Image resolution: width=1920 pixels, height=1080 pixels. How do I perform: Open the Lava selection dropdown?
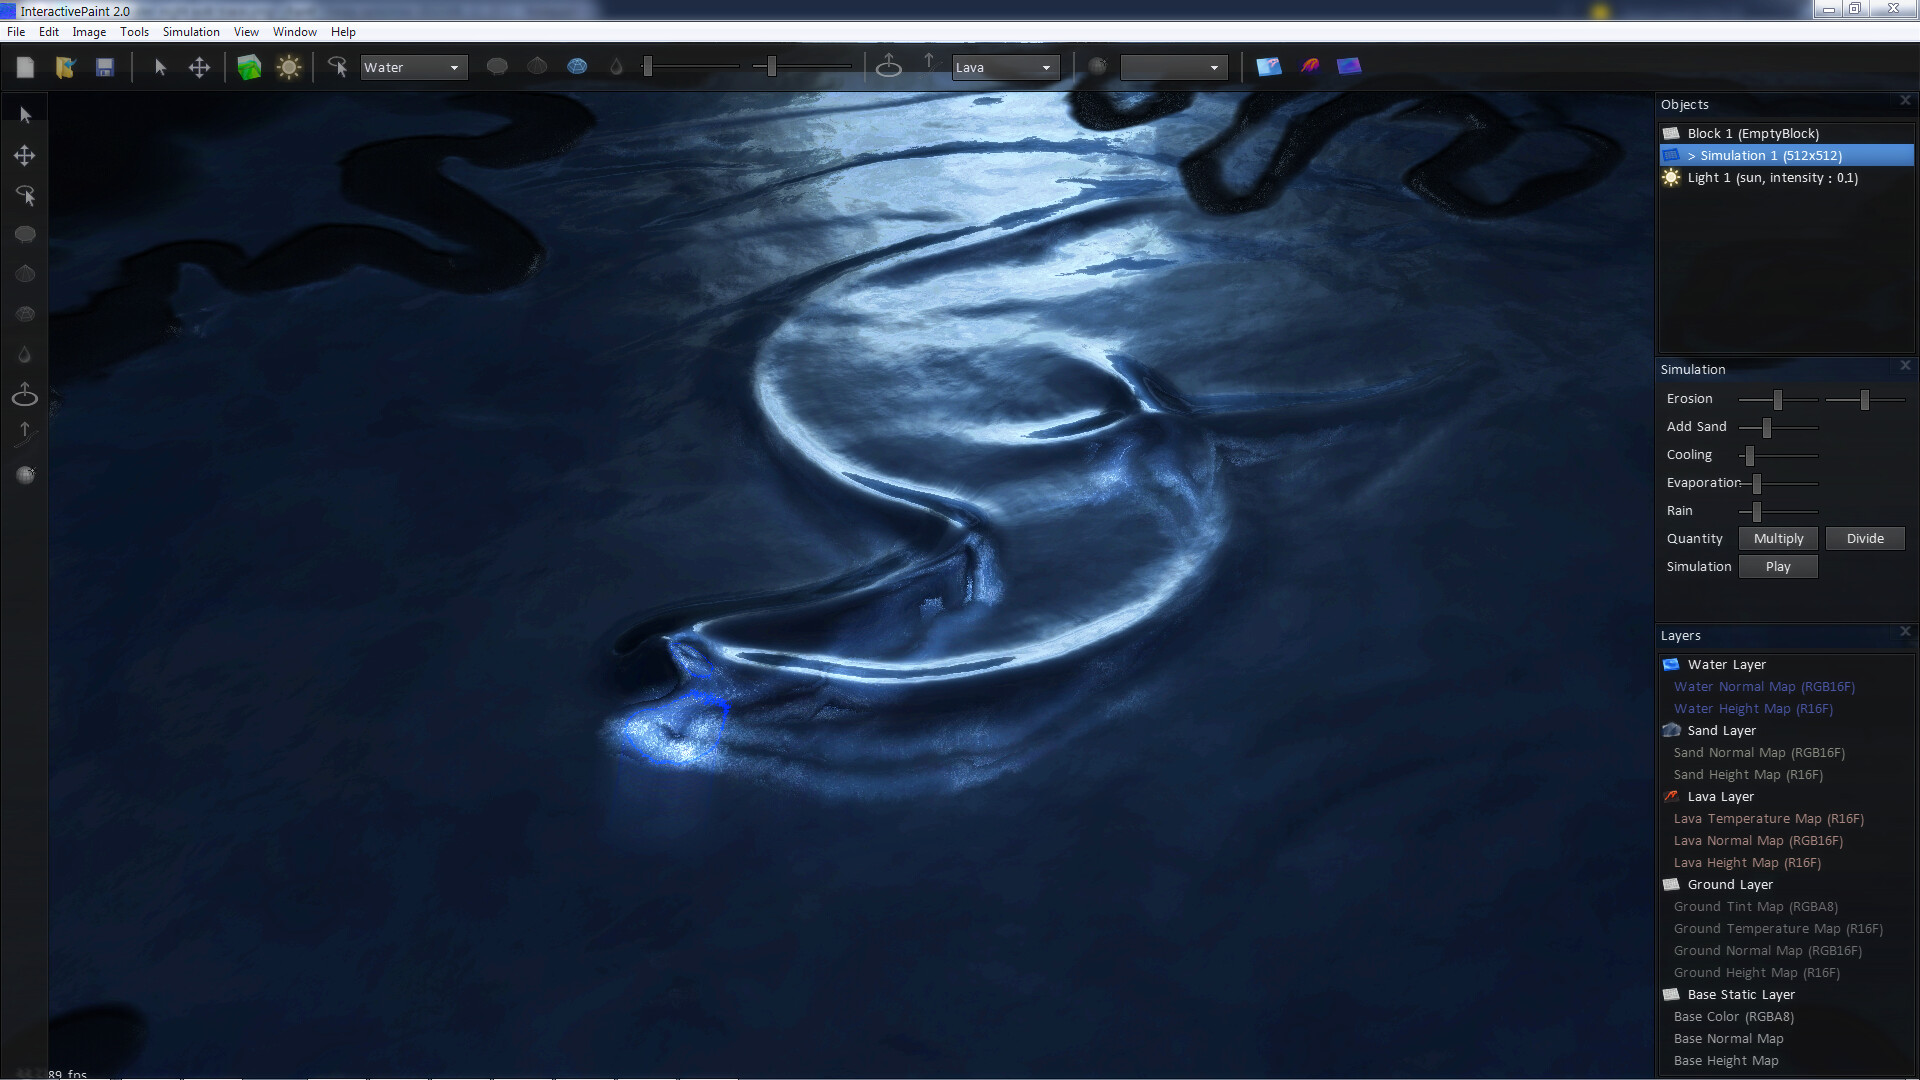click(x=1005, y=67)
